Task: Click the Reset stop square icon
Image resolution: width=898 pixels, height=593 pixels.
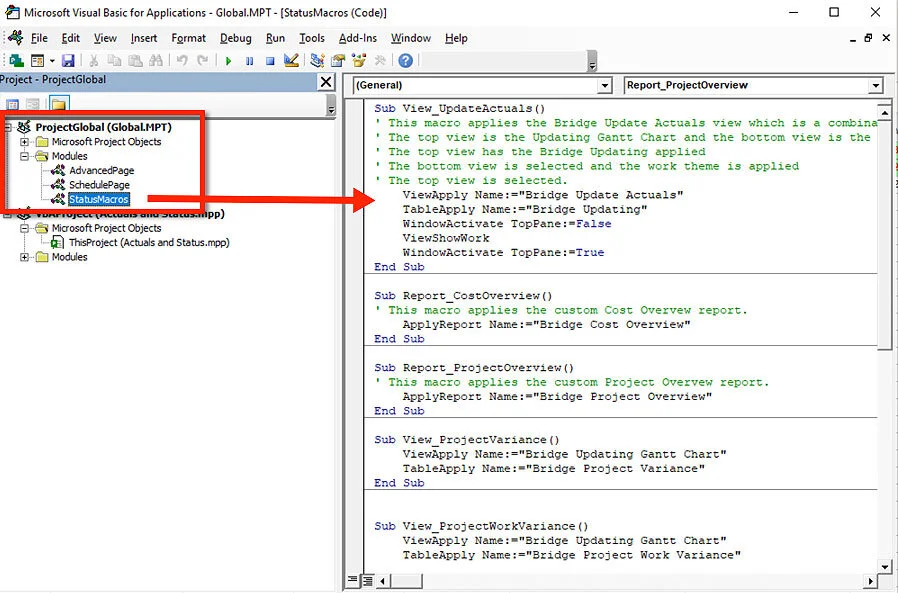Action: pos(270,61)
